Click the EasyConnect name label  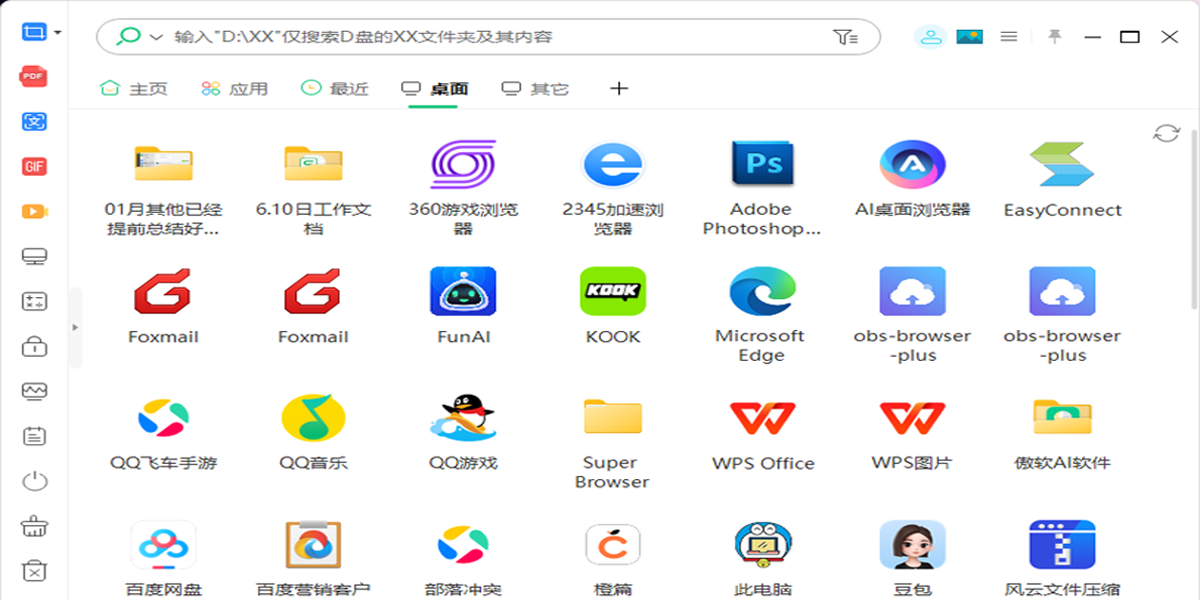click(x=1063, y=210)
